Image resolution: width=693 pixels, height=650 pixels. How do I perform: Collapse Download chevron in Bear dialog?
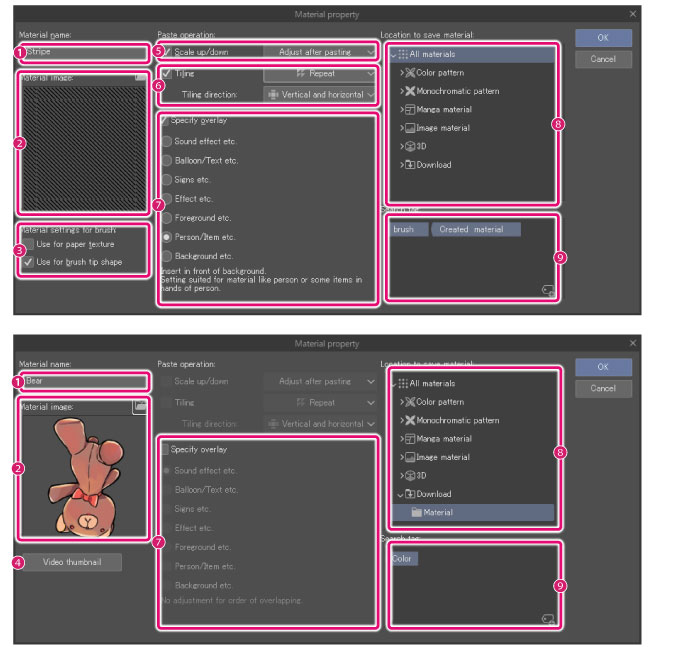click(400, 494)
